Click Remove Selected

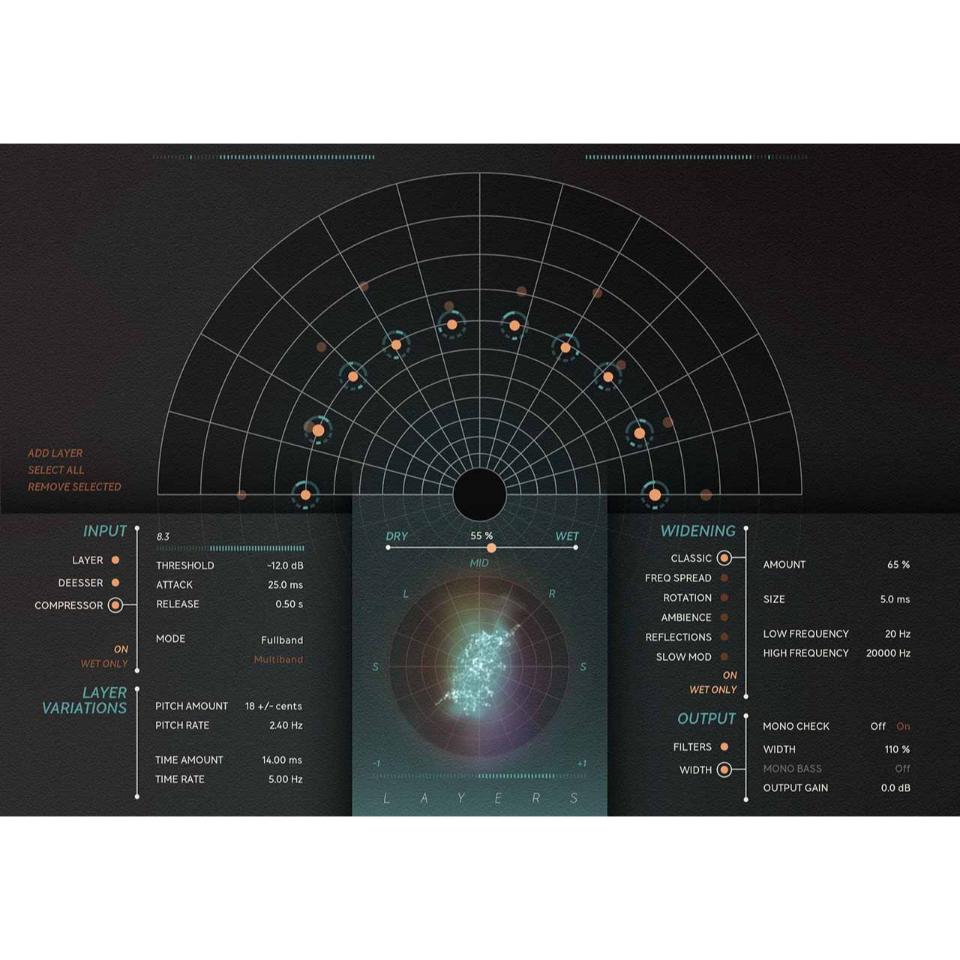pyautogui.click(x=74, y=487)
